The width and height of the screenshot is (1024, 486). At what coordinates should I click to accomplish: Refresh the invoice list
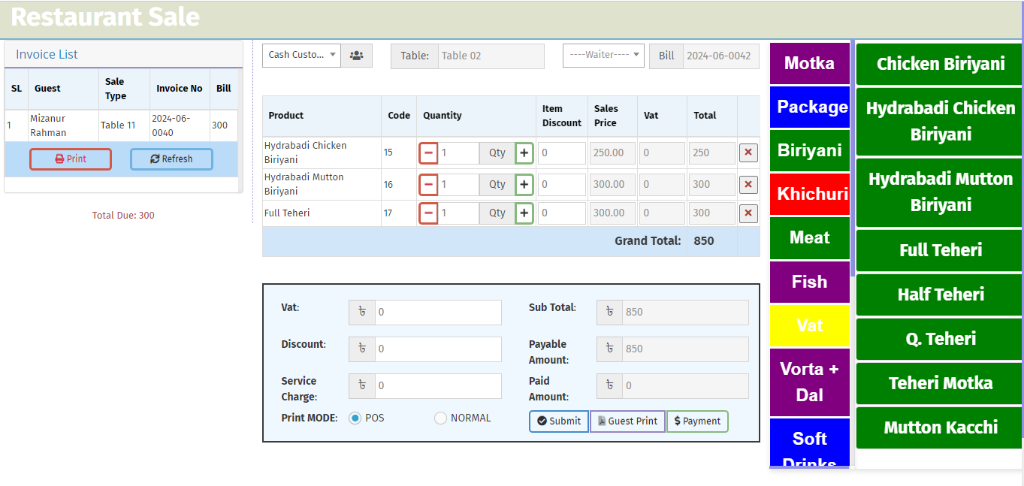coord(171,159)
